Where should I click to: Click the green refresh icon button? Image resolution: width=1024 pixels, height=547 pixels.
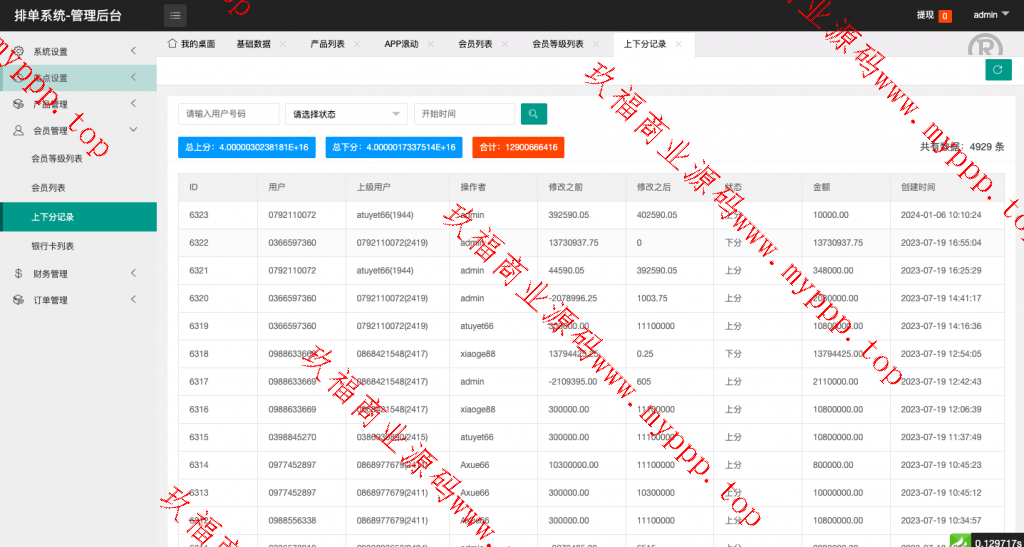(x=997, y=69)
